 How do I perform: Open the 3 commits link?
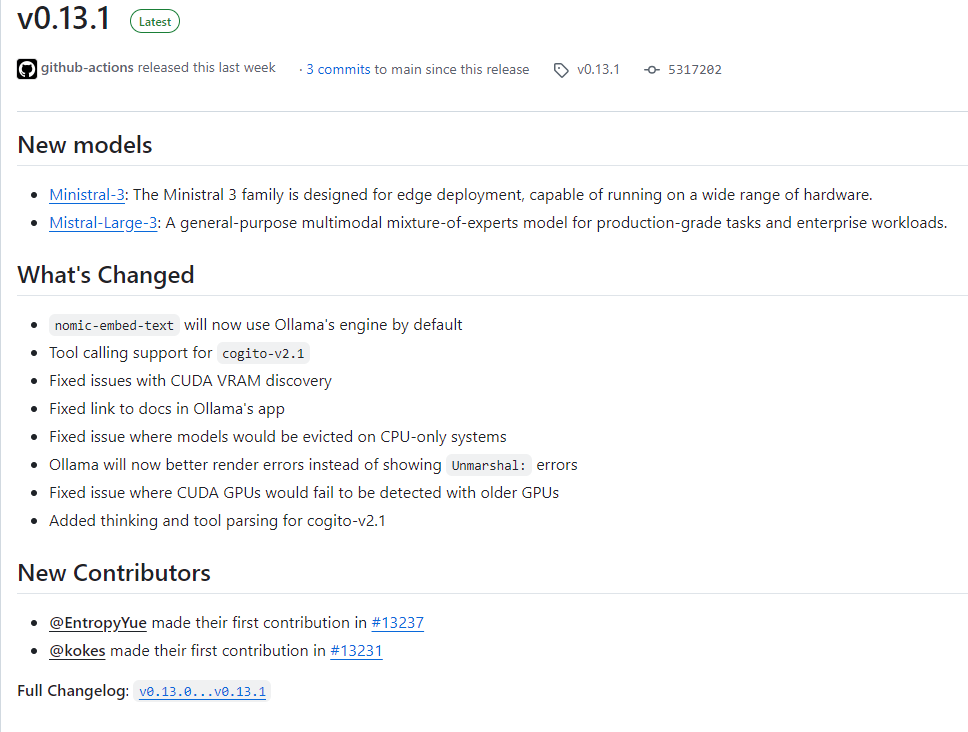click(x=338, y=69)
